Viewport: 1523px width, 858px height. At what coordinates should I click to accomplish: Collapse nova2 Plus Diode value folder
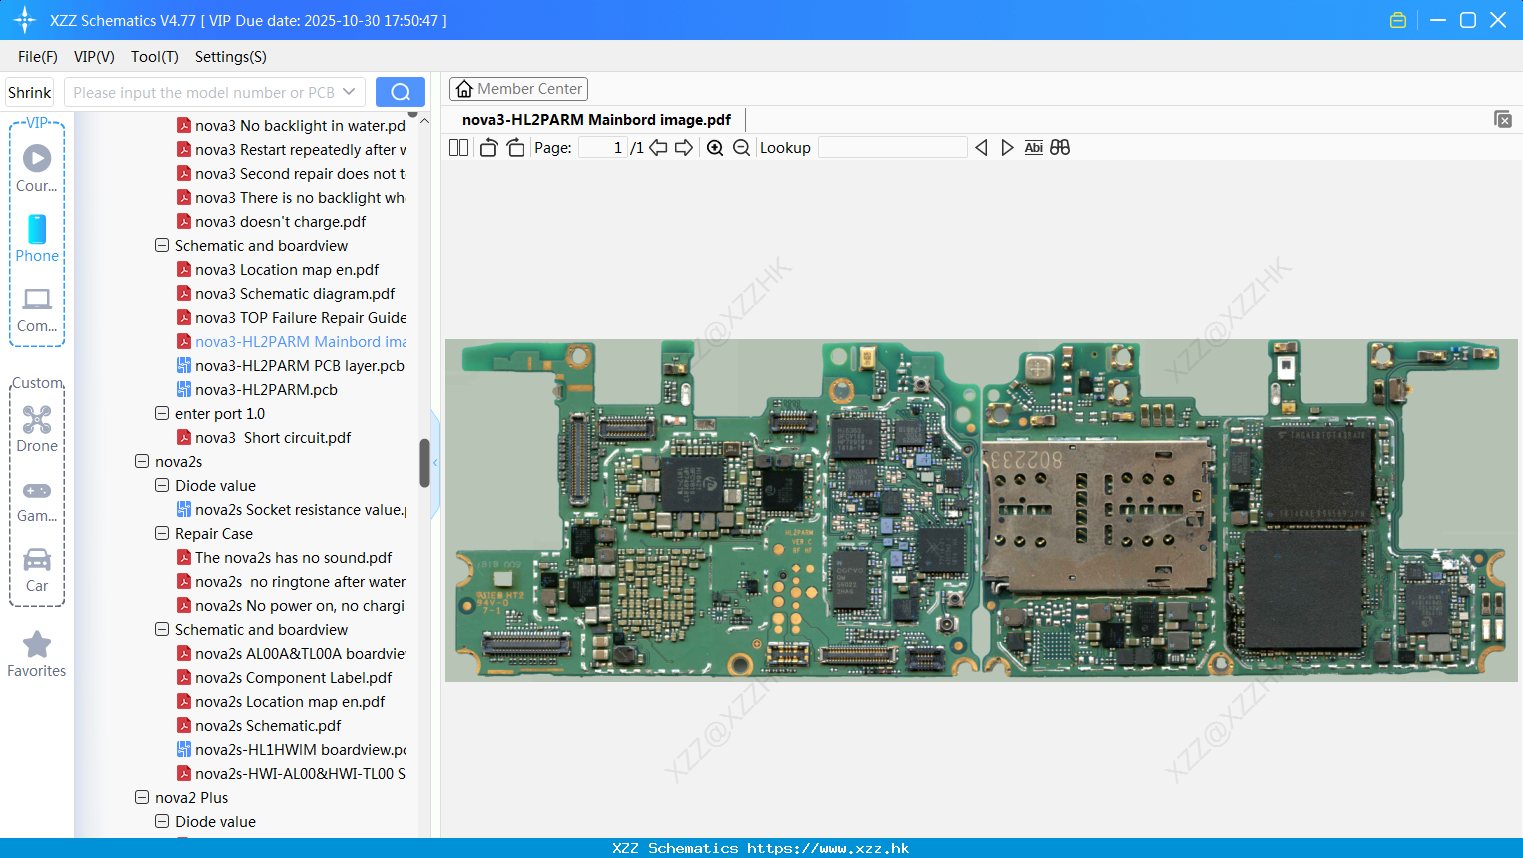coord(162,821)
